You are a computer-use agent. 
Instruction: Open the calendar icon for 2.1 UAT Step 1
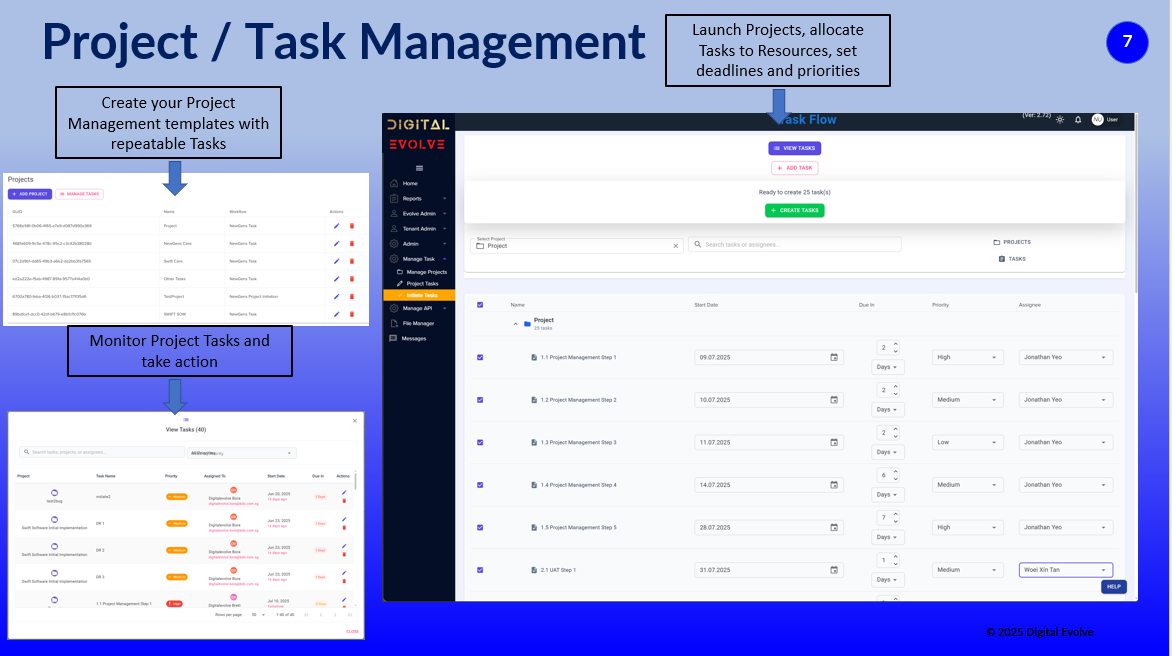[834, 570]
